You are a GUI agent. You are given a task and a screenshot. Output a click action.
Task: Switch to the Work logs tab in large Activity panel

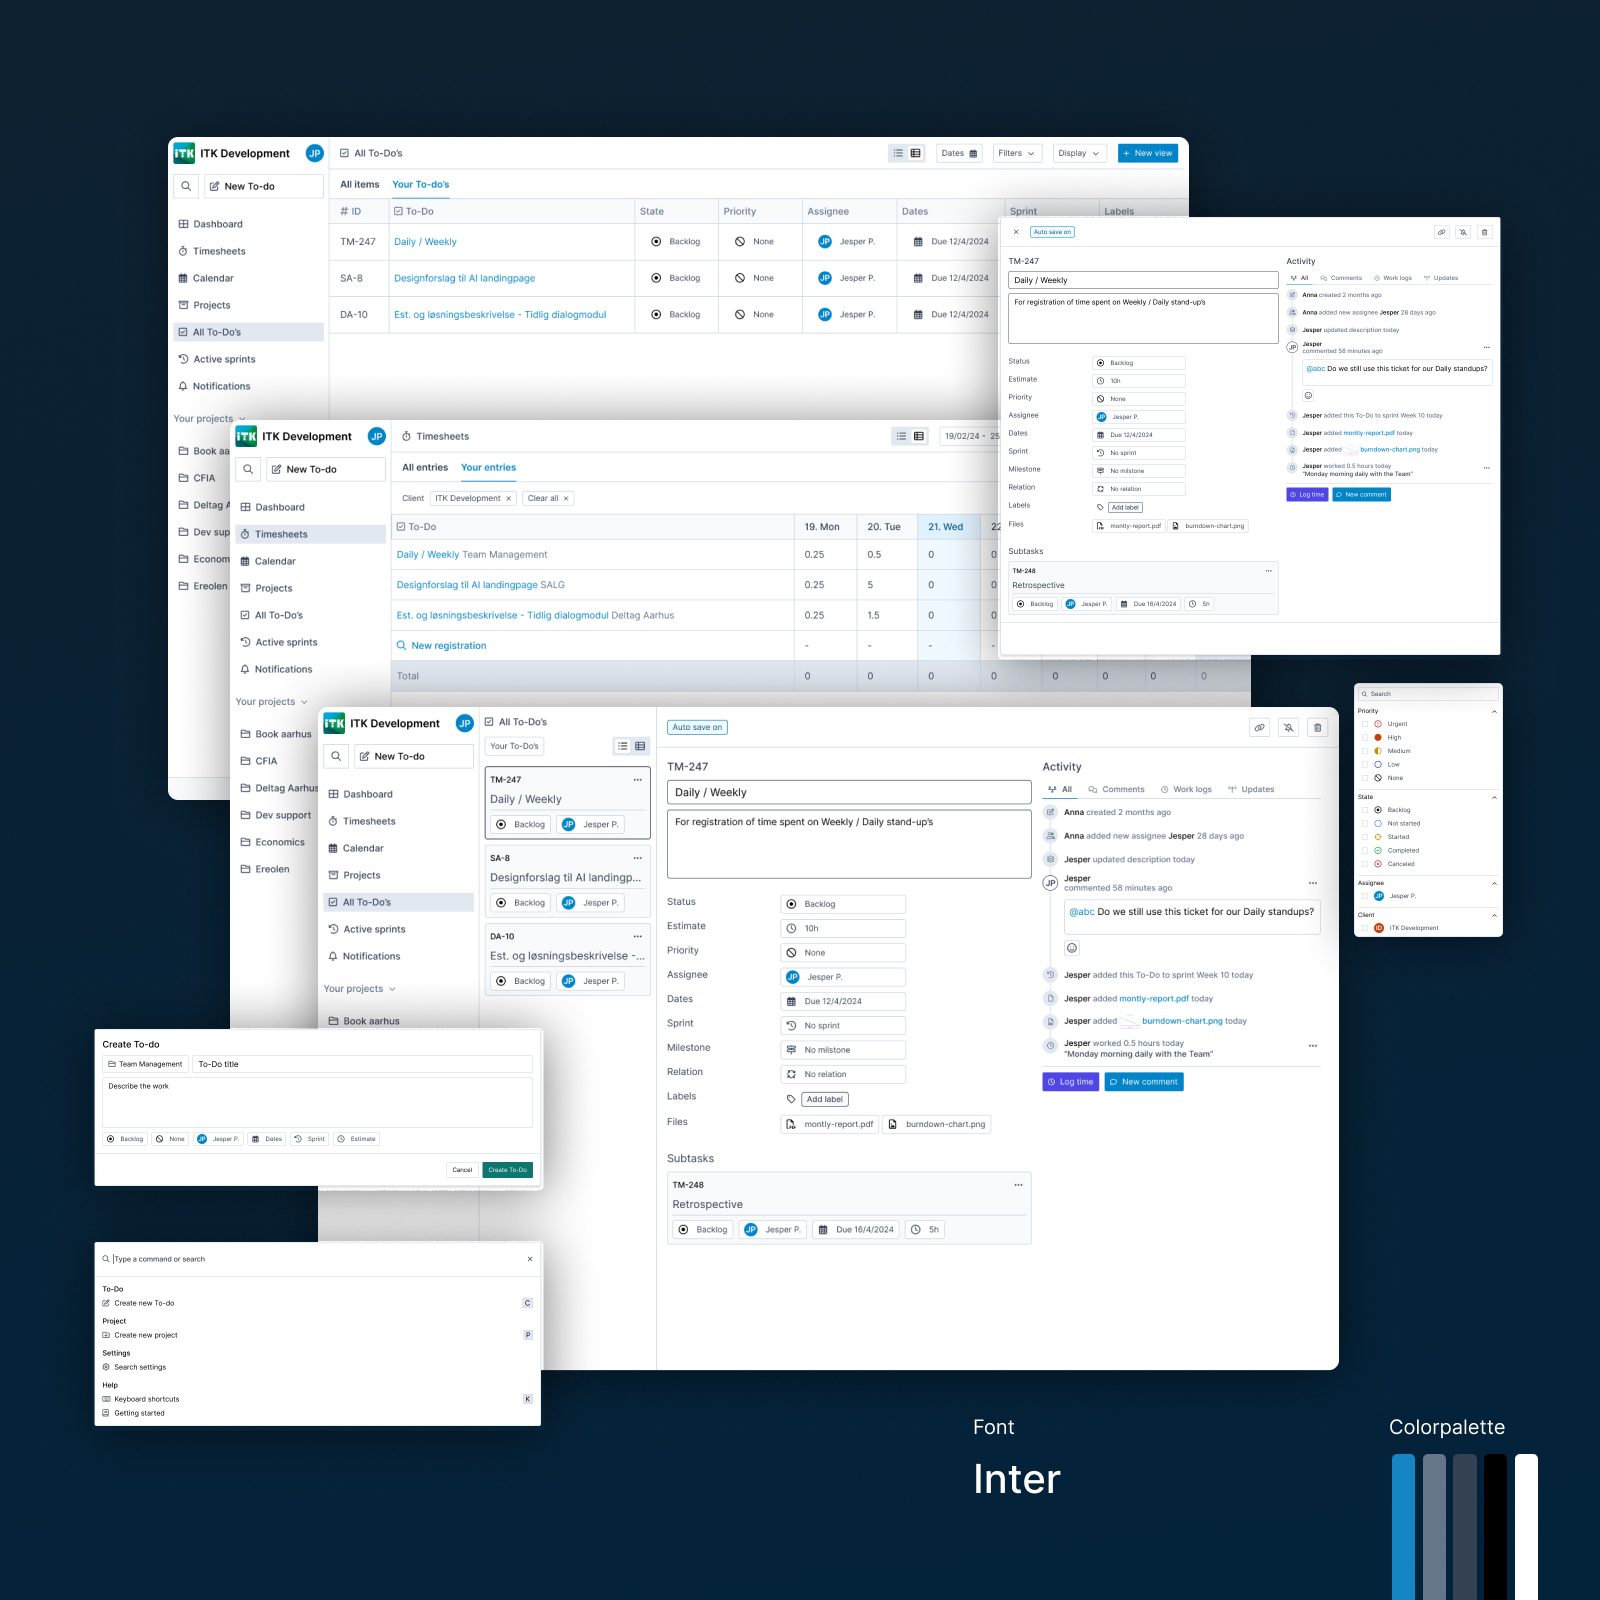(x=1186, y=790)
